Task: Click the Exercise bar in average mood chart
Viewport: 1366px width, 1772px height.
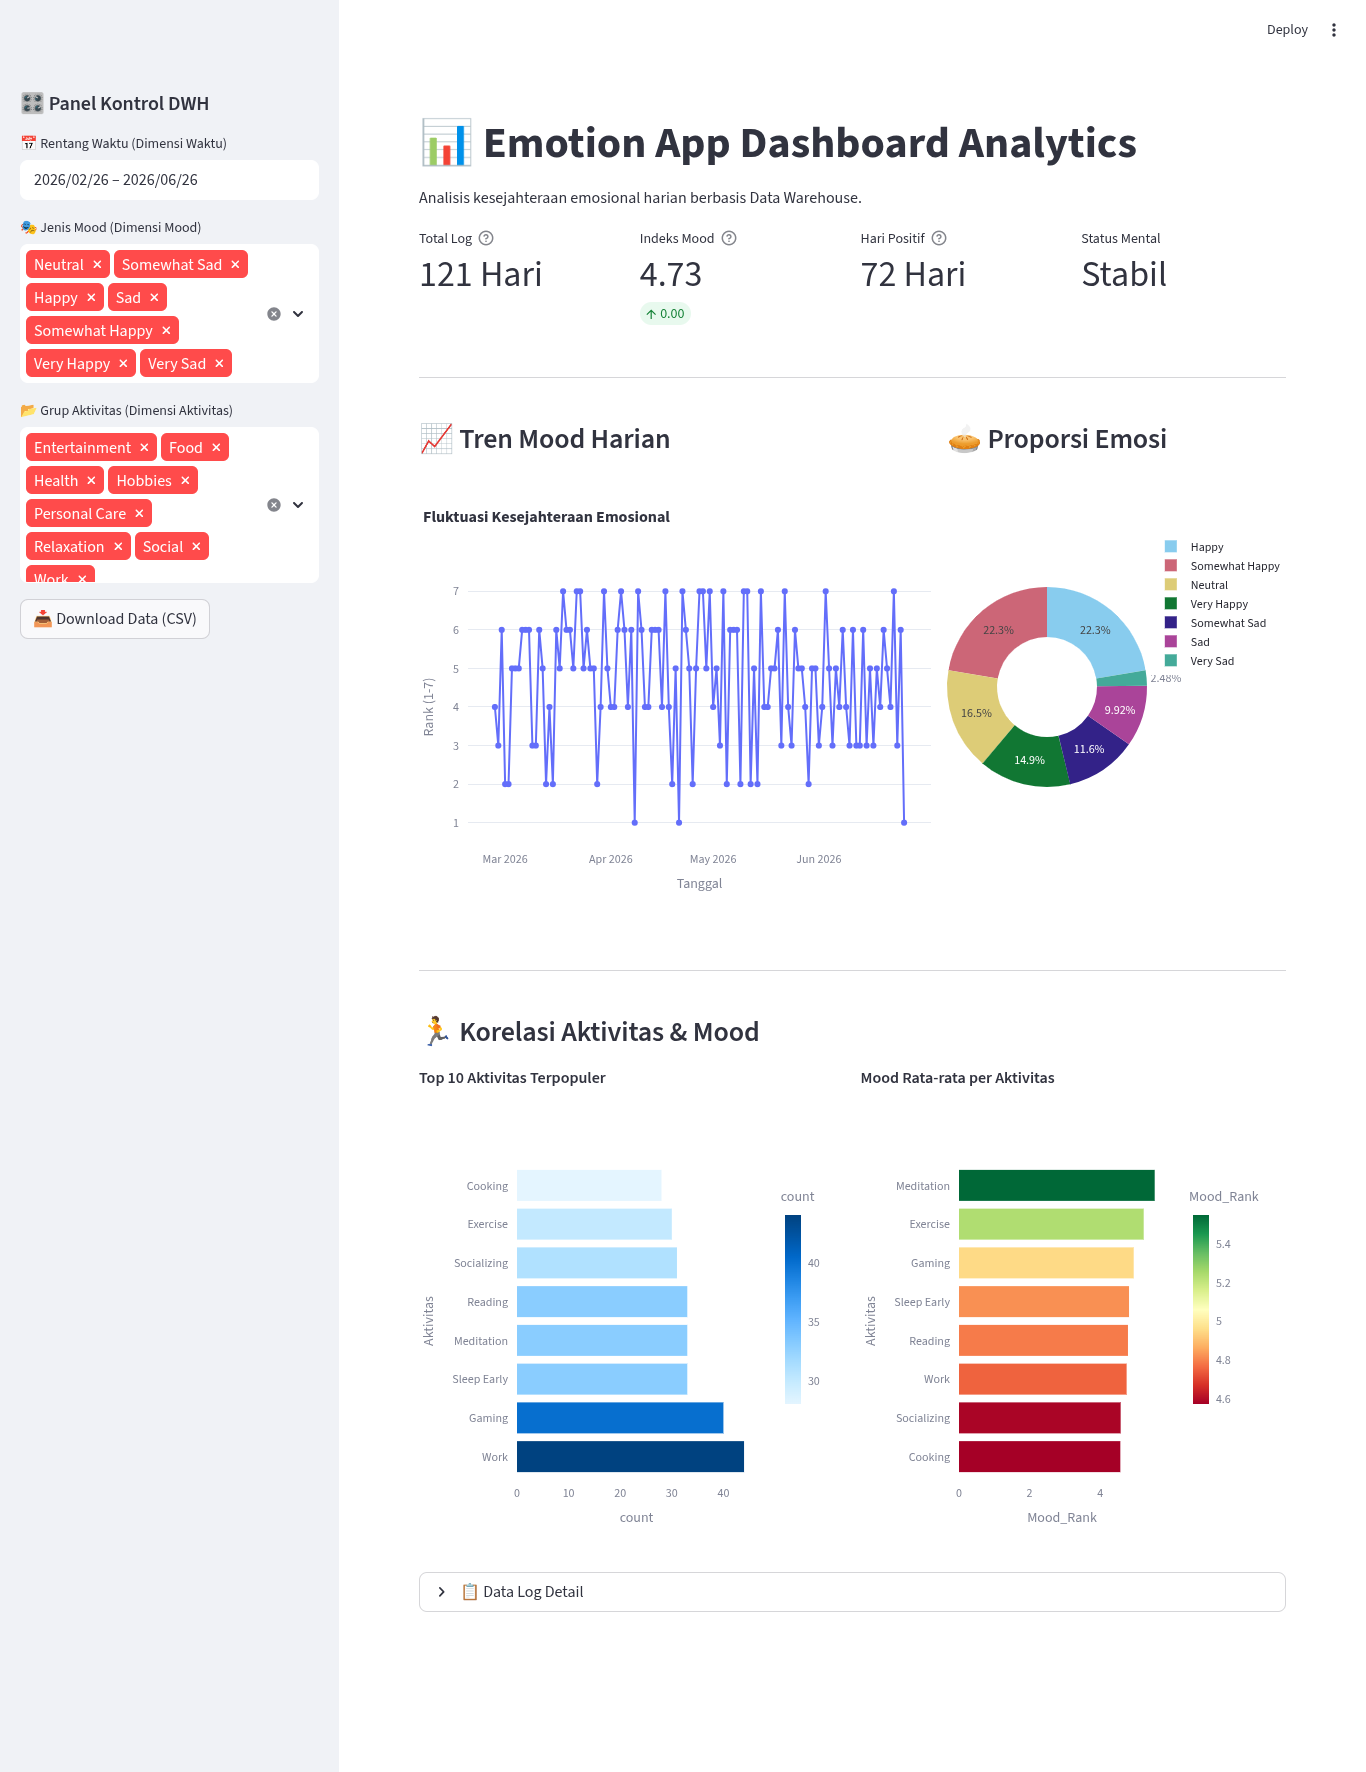Action: (1051, 1224)
